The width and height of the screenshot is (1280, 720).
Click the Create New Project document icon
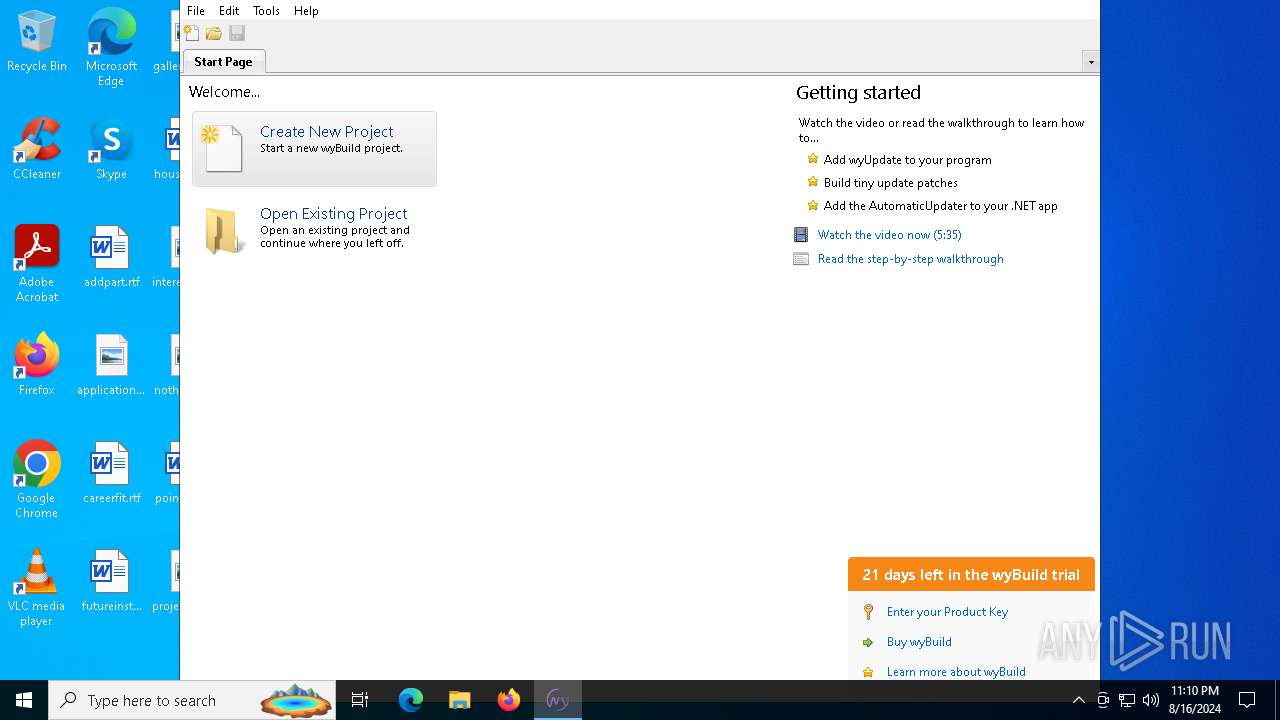click(x=222, y=148)
